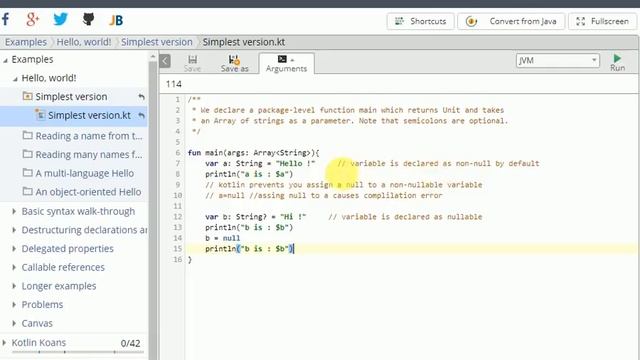Expand Kotlin Koans section

coord(4,342)
